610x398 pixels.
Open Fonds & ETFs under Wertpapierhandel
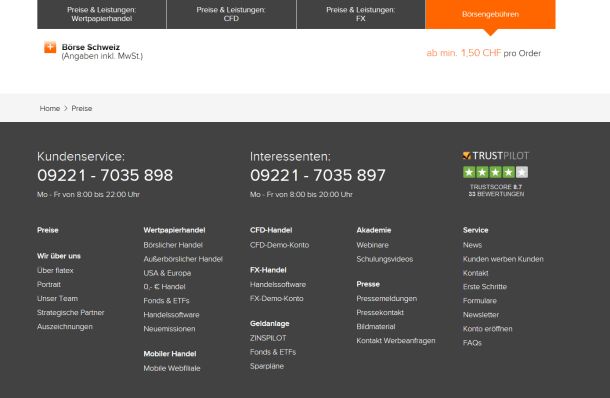point(167,301)
